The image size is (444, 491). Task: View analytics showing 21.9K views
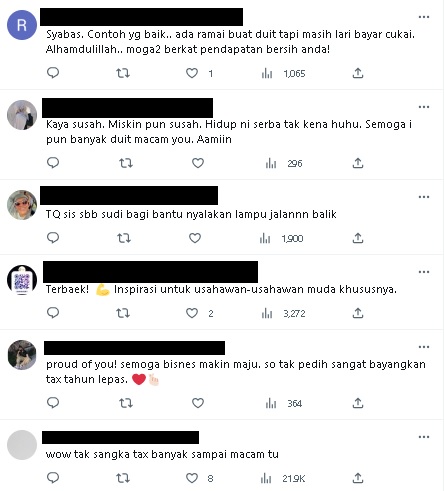(x=283, y=478)
